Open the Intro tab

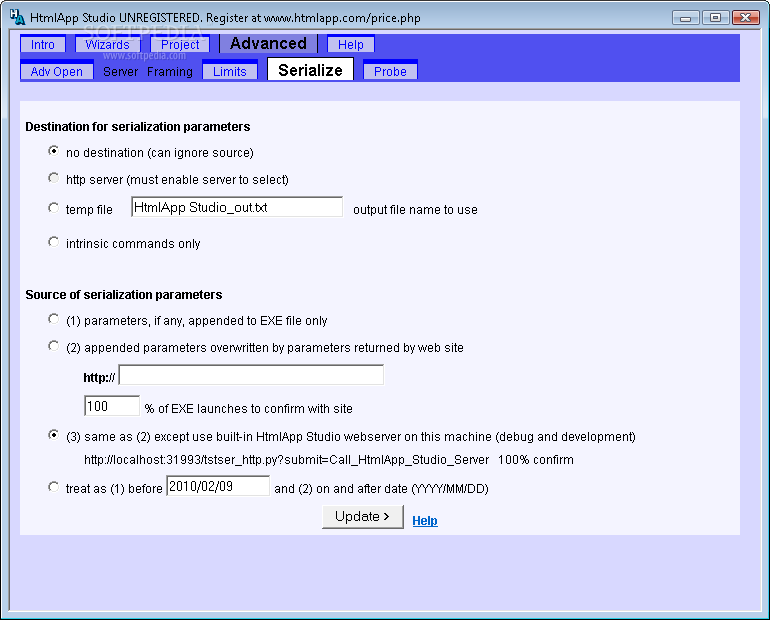[x=43, y=44]
